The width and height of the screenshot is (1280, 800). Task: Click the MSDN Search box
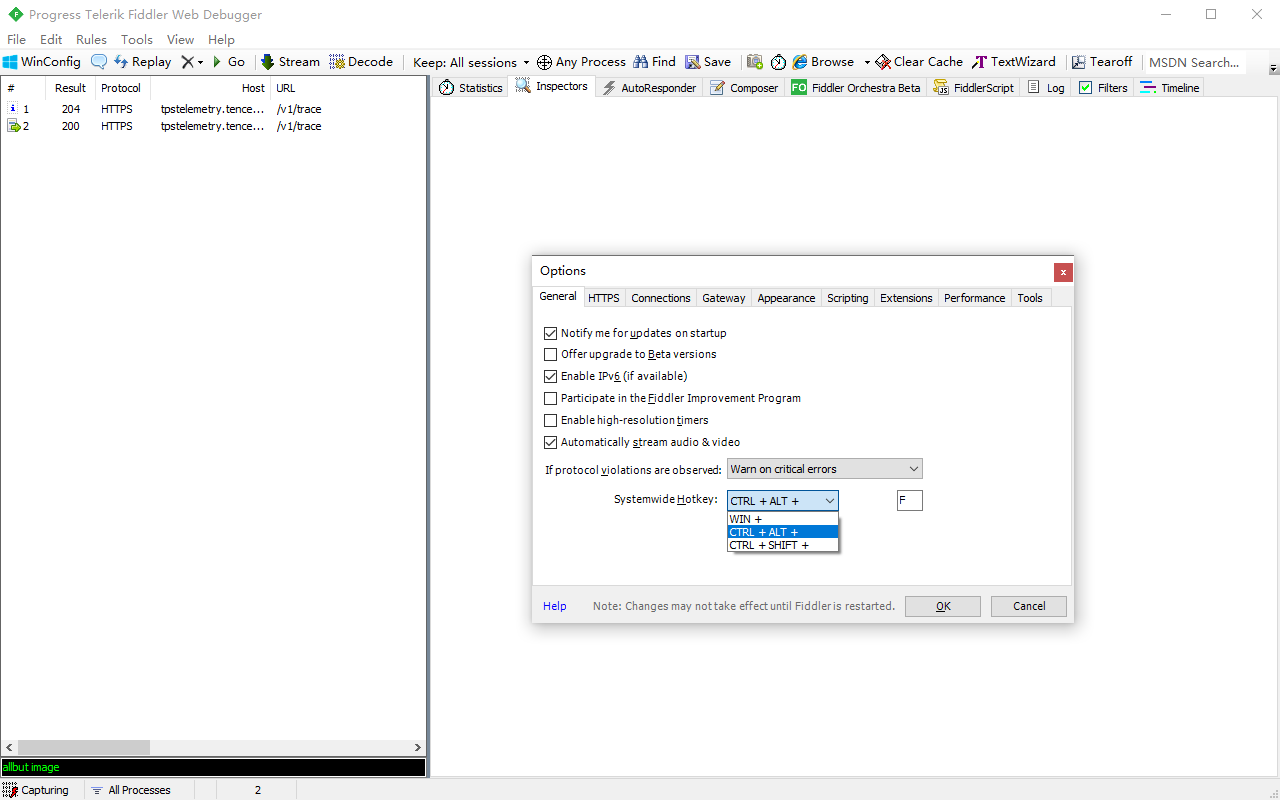(1195, 62)
